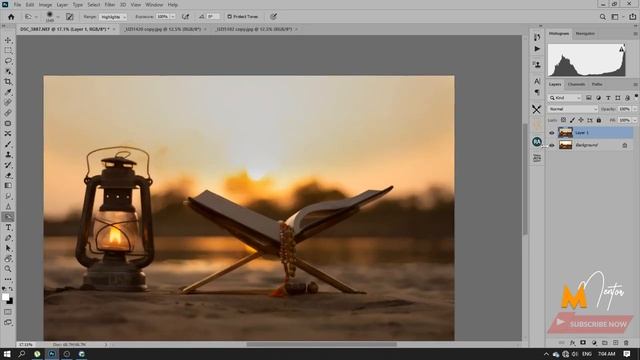Switch to the Navigator tab
Screen dimensions: 640x360
pyautogui.click(x=585, y=33)
